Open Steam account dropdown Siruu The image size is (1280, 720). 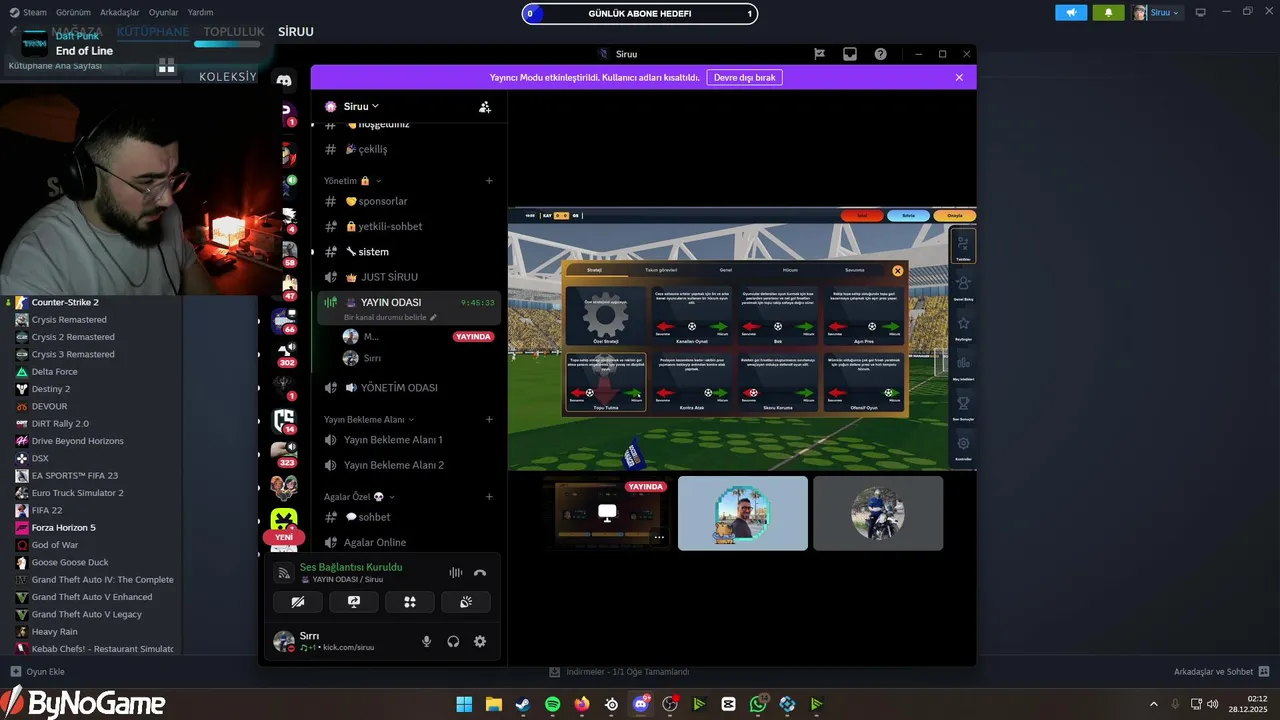(1157, 13)
